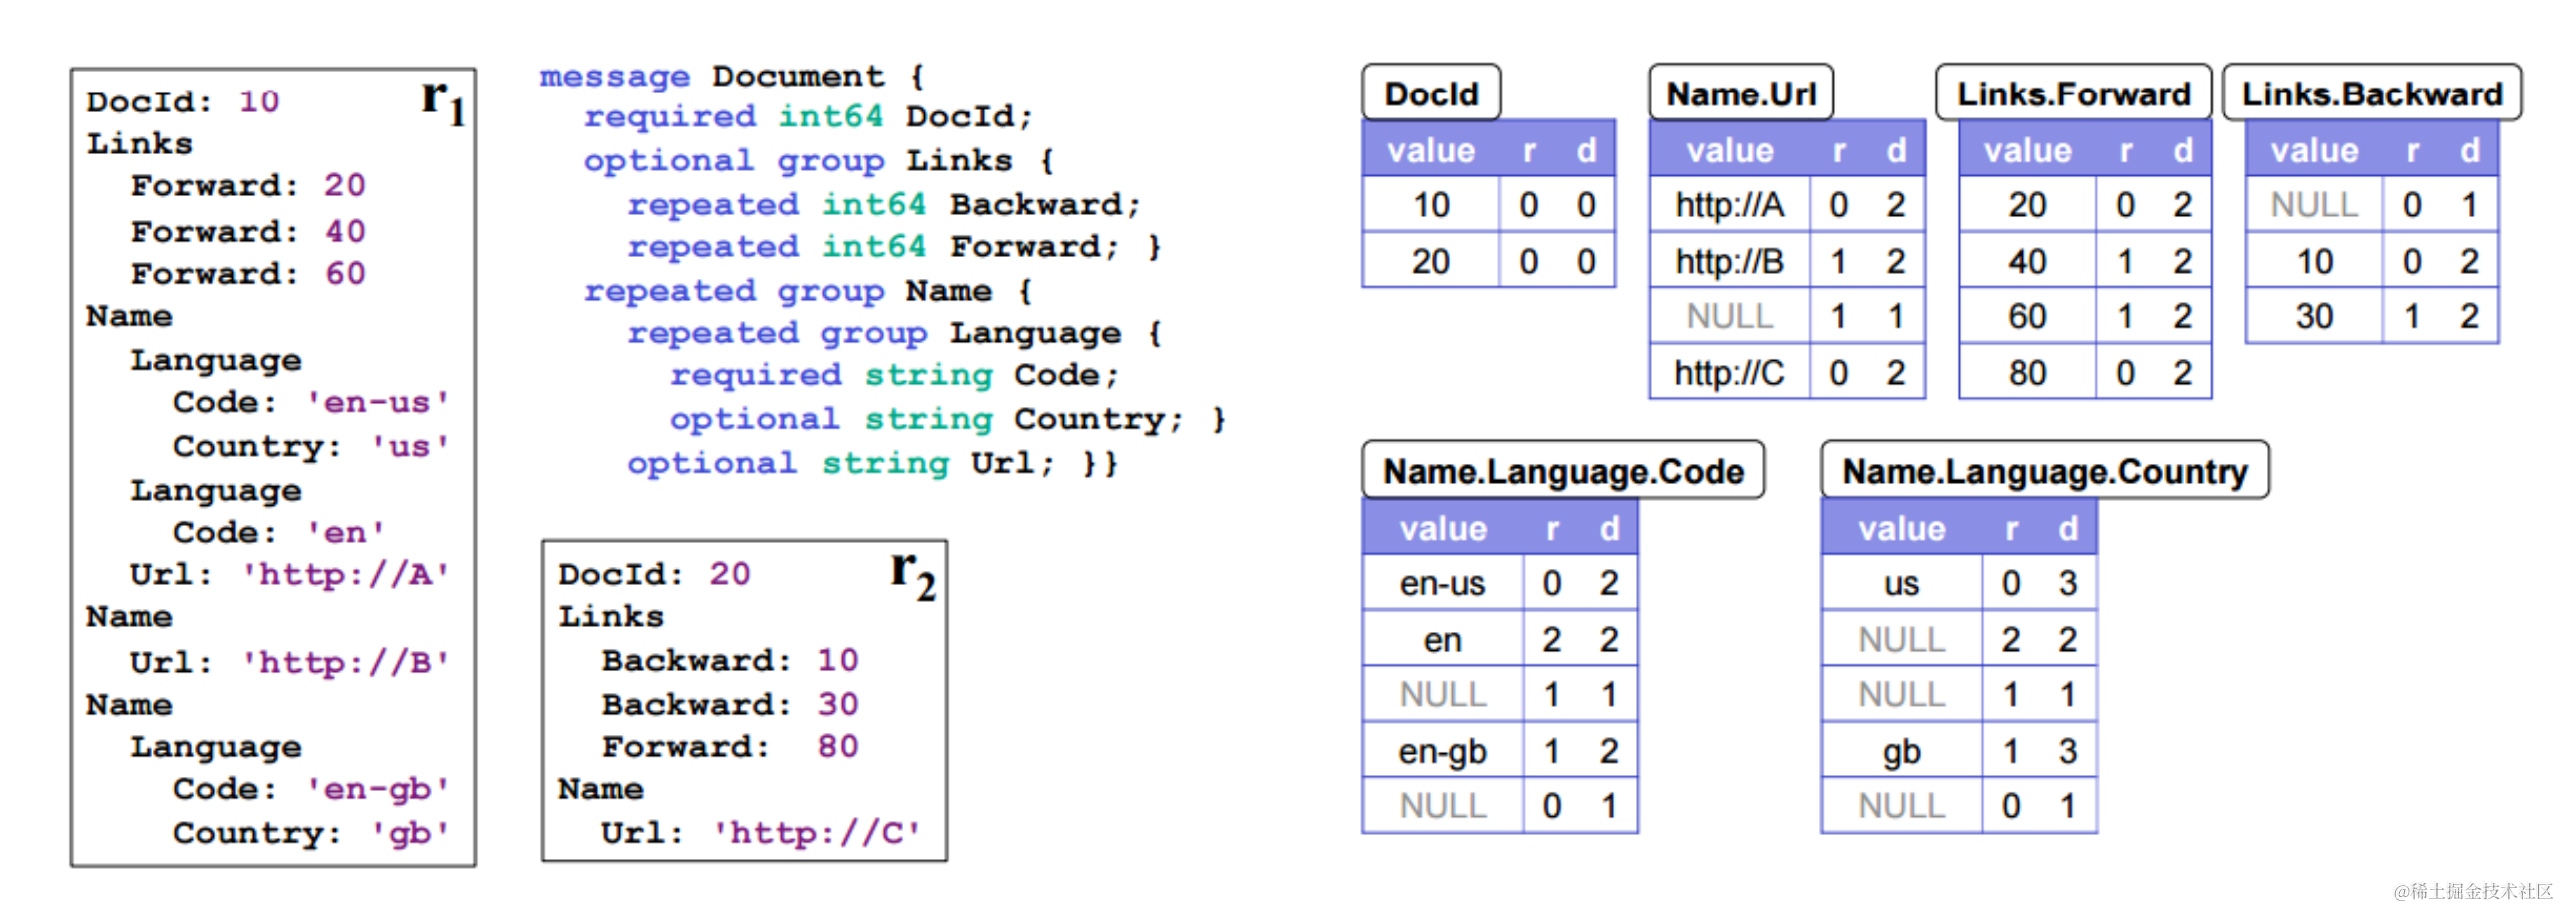Screen dimensions: 2560x908
Task: Select the "optional string Country;" schema line
Action: tap(927, 419)
